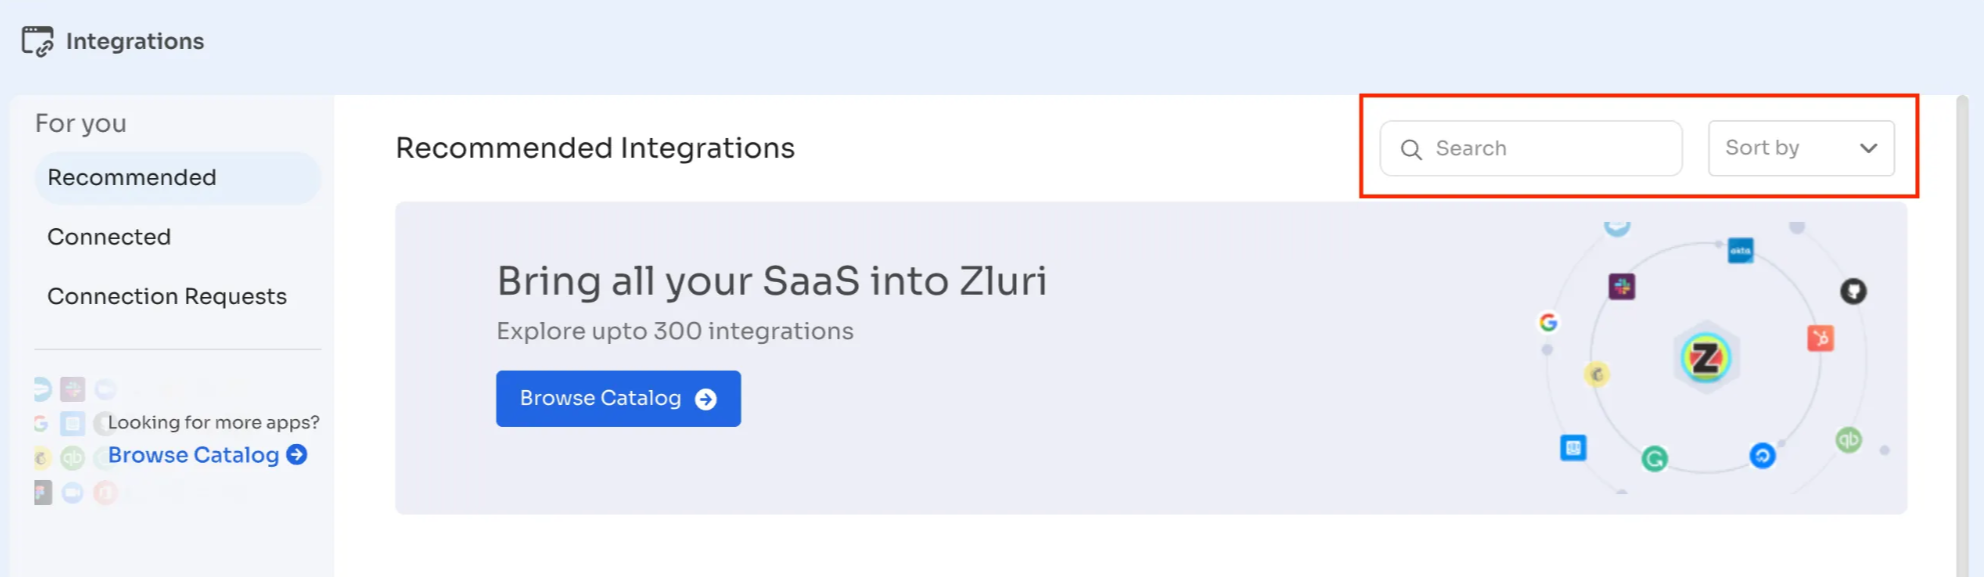Click the Grammarly logo in the orbit graphic
This screenshot has width=1984, height=577.
click(x=1654, y=459)
